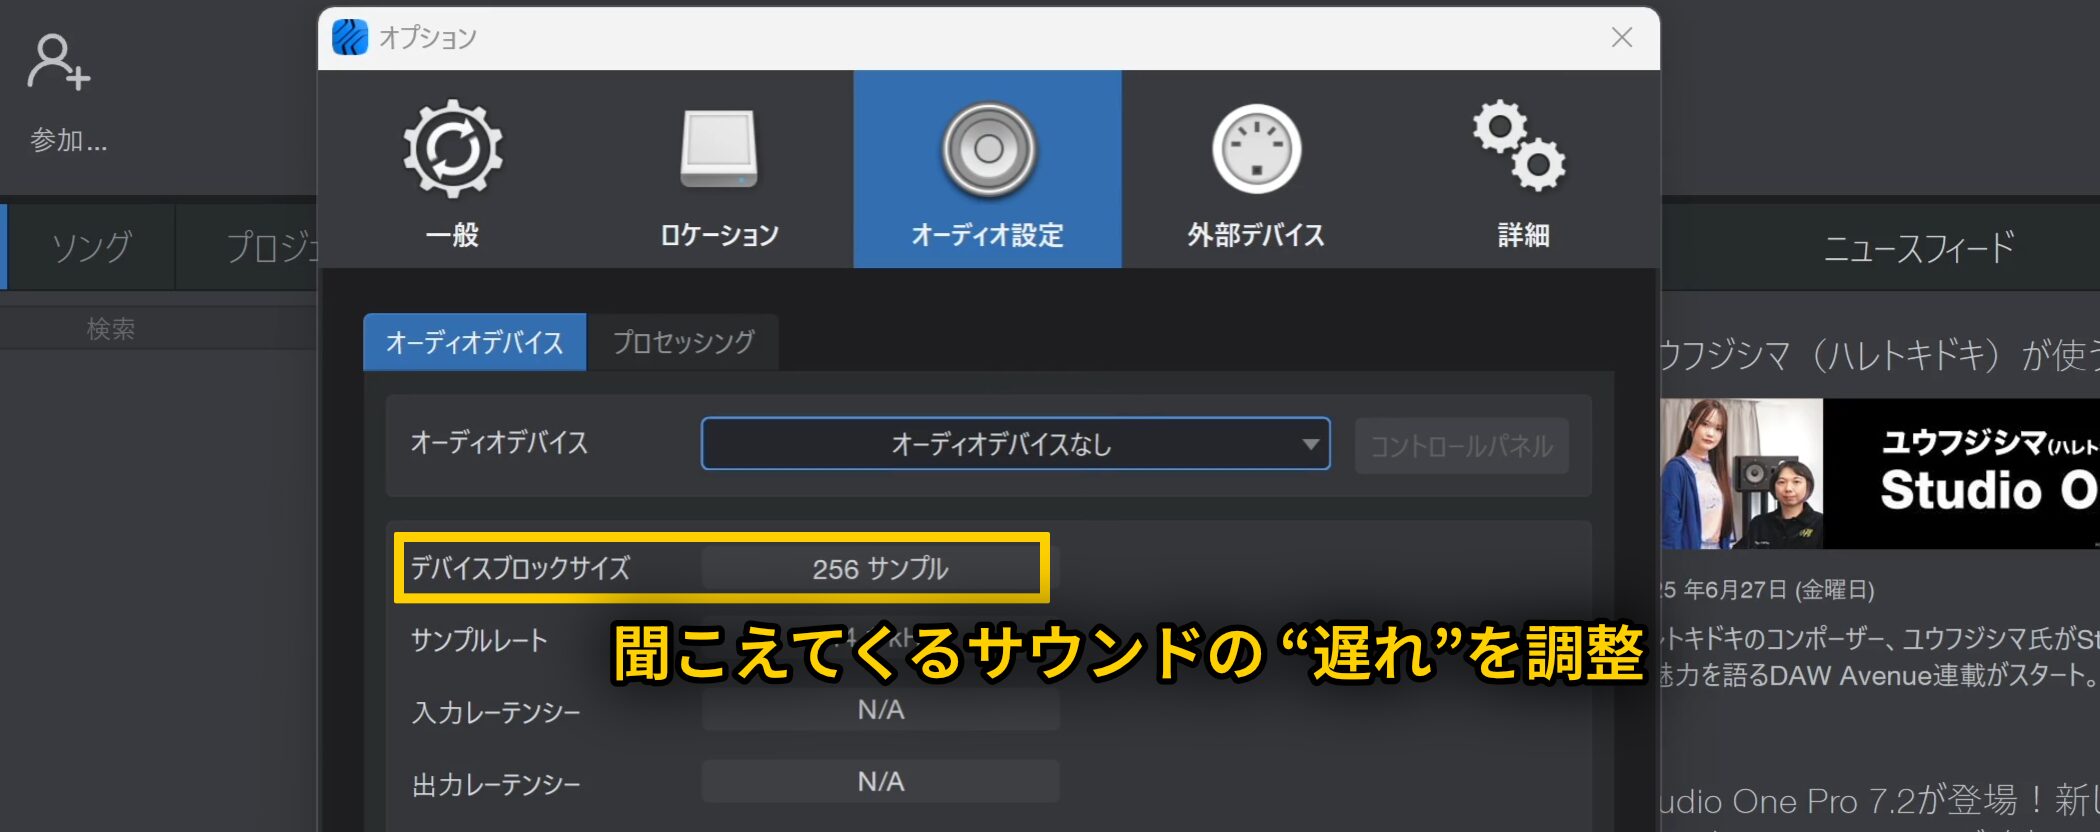The image size is (2100, 832).
Task: Open the ソング tab in start page
Action: click(91, 247)
